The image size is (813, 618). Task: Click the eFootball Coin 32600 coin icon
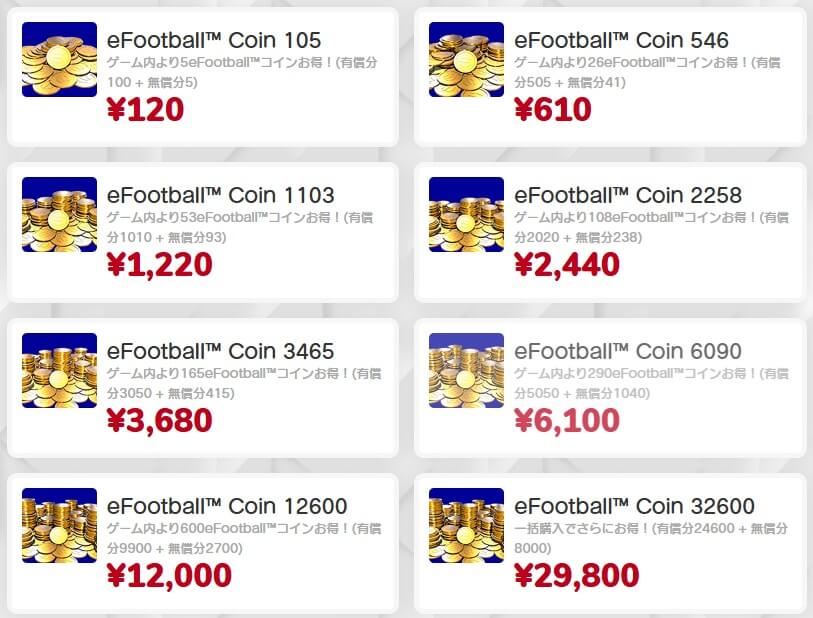pos(466,526)
